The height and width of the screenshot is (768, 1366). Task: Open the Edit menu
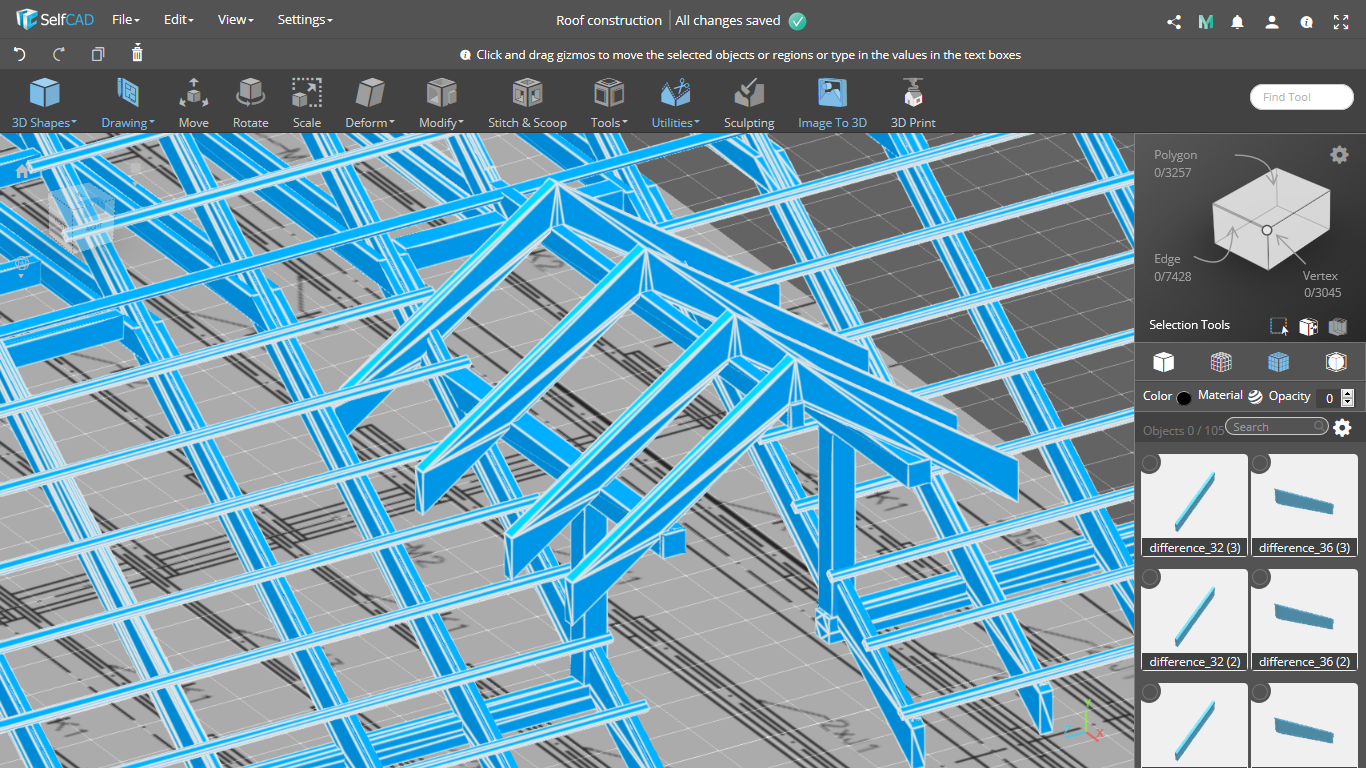[x=179, y=20]
